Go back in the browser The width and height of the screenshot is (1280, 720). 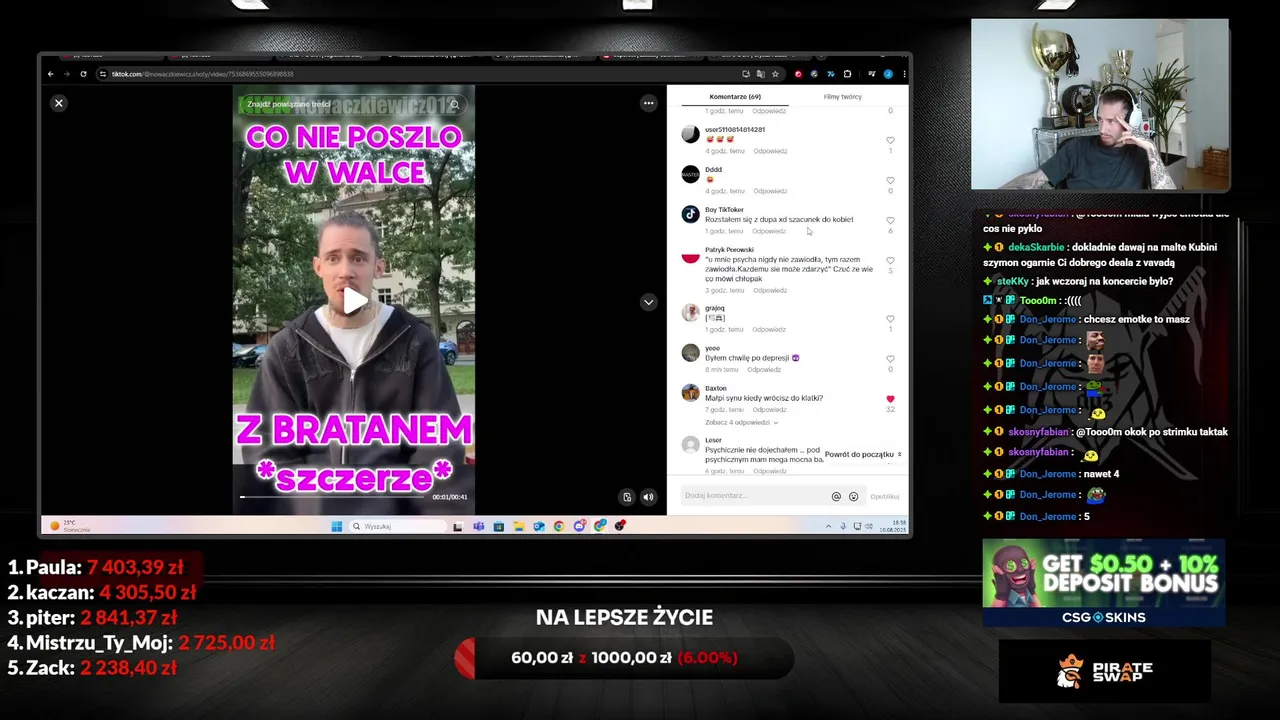[x=51, y=74]
